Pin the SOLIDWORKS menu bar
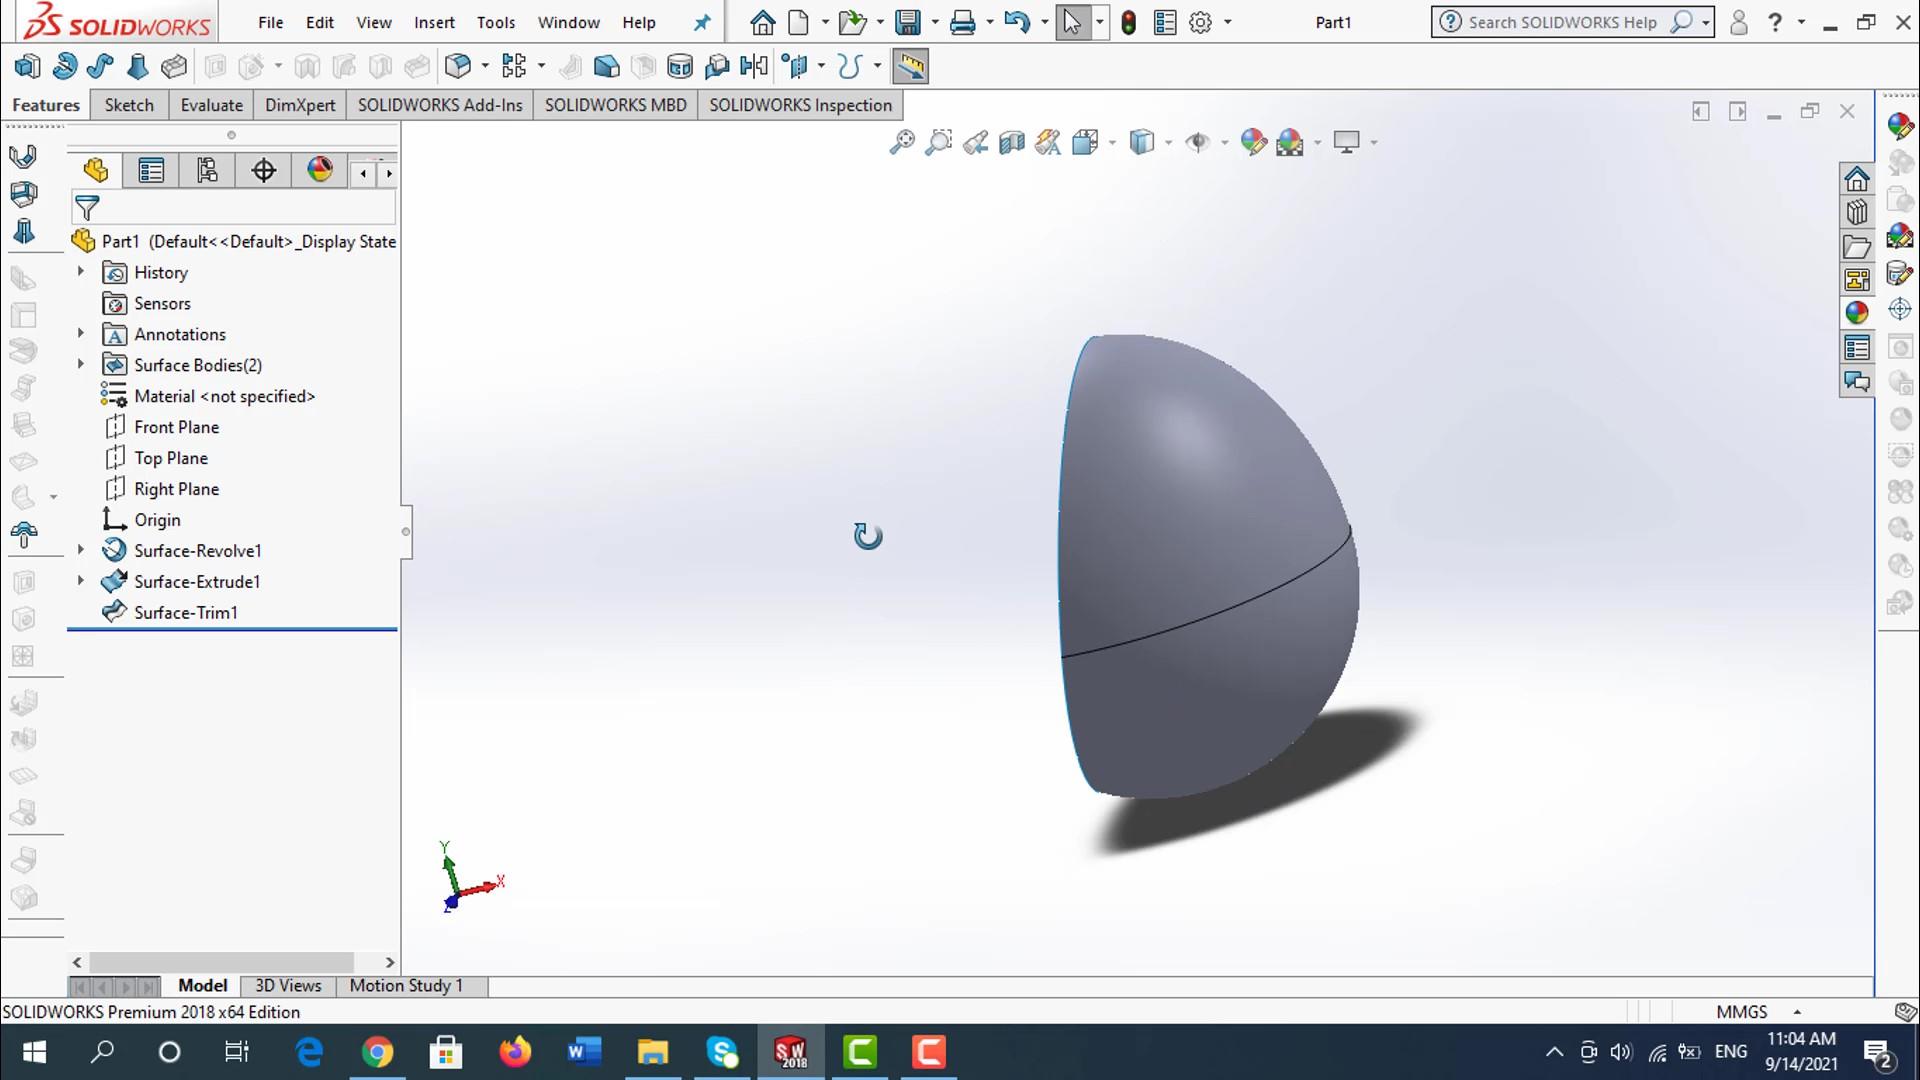The image size is (1920, 1080). (702, 22)
